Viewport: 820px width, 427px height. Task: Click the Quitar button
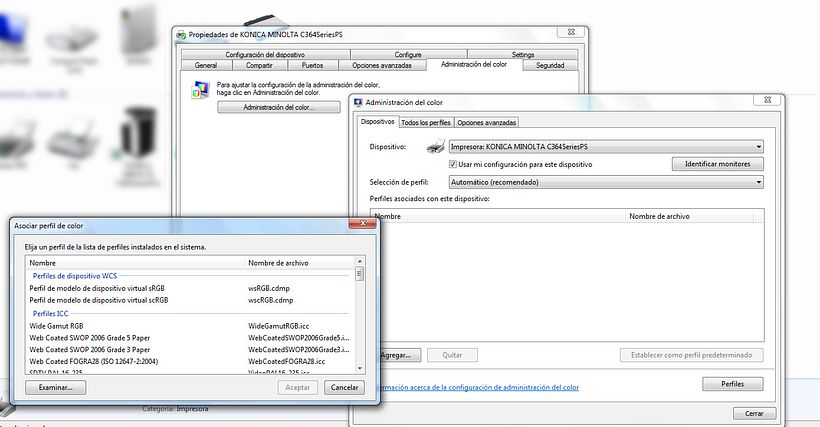point(452,355)
